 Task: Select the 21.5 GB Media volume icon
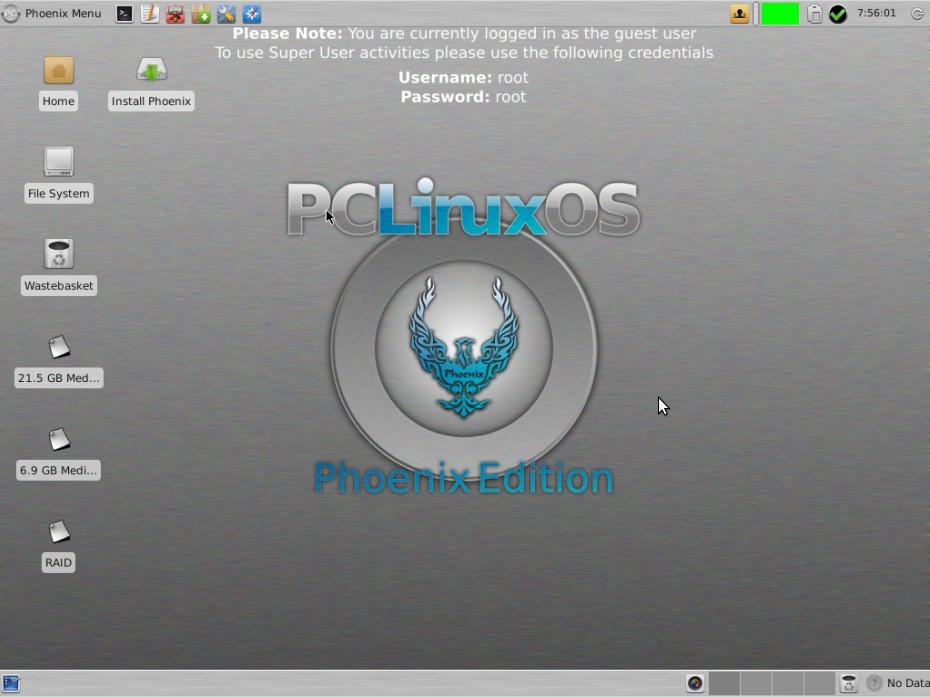point(58,361)
